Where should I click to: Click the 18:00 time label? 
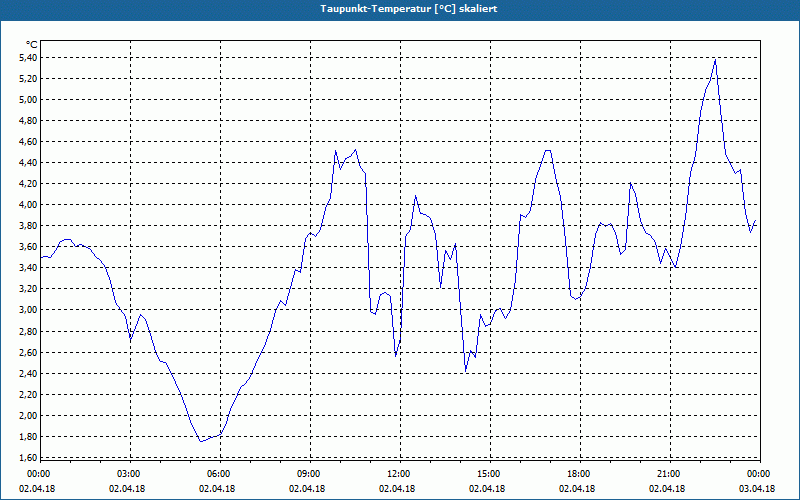(579, 474)
